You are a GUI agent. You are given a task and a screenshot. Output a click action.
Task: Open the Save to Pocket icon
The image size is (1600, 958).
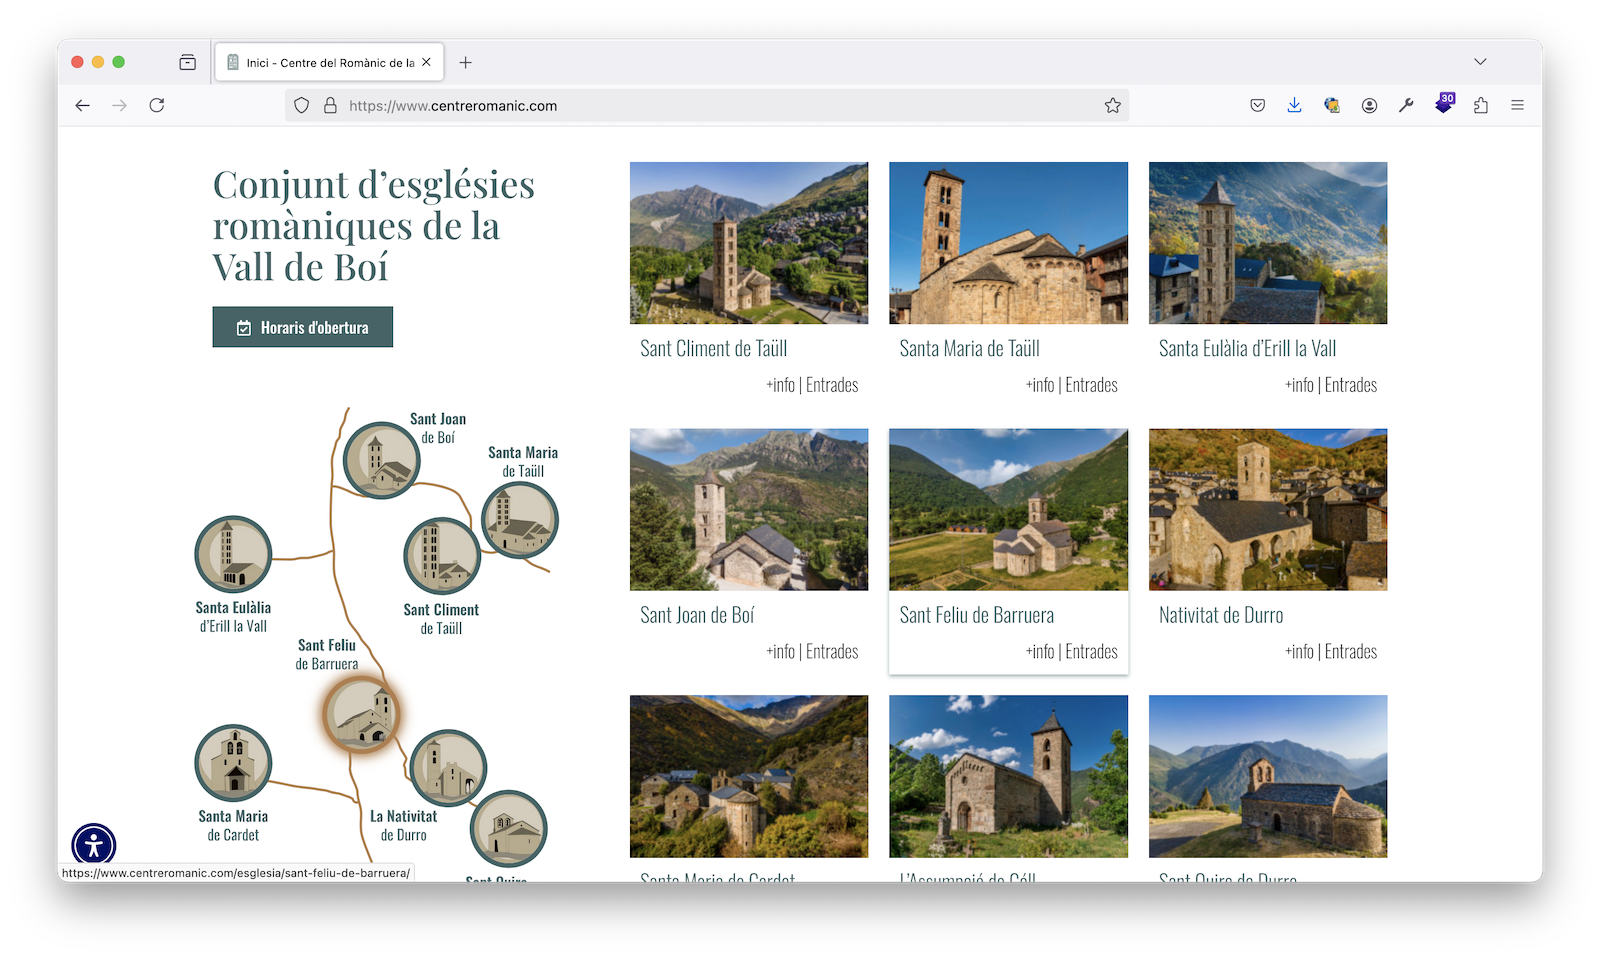1257,105
